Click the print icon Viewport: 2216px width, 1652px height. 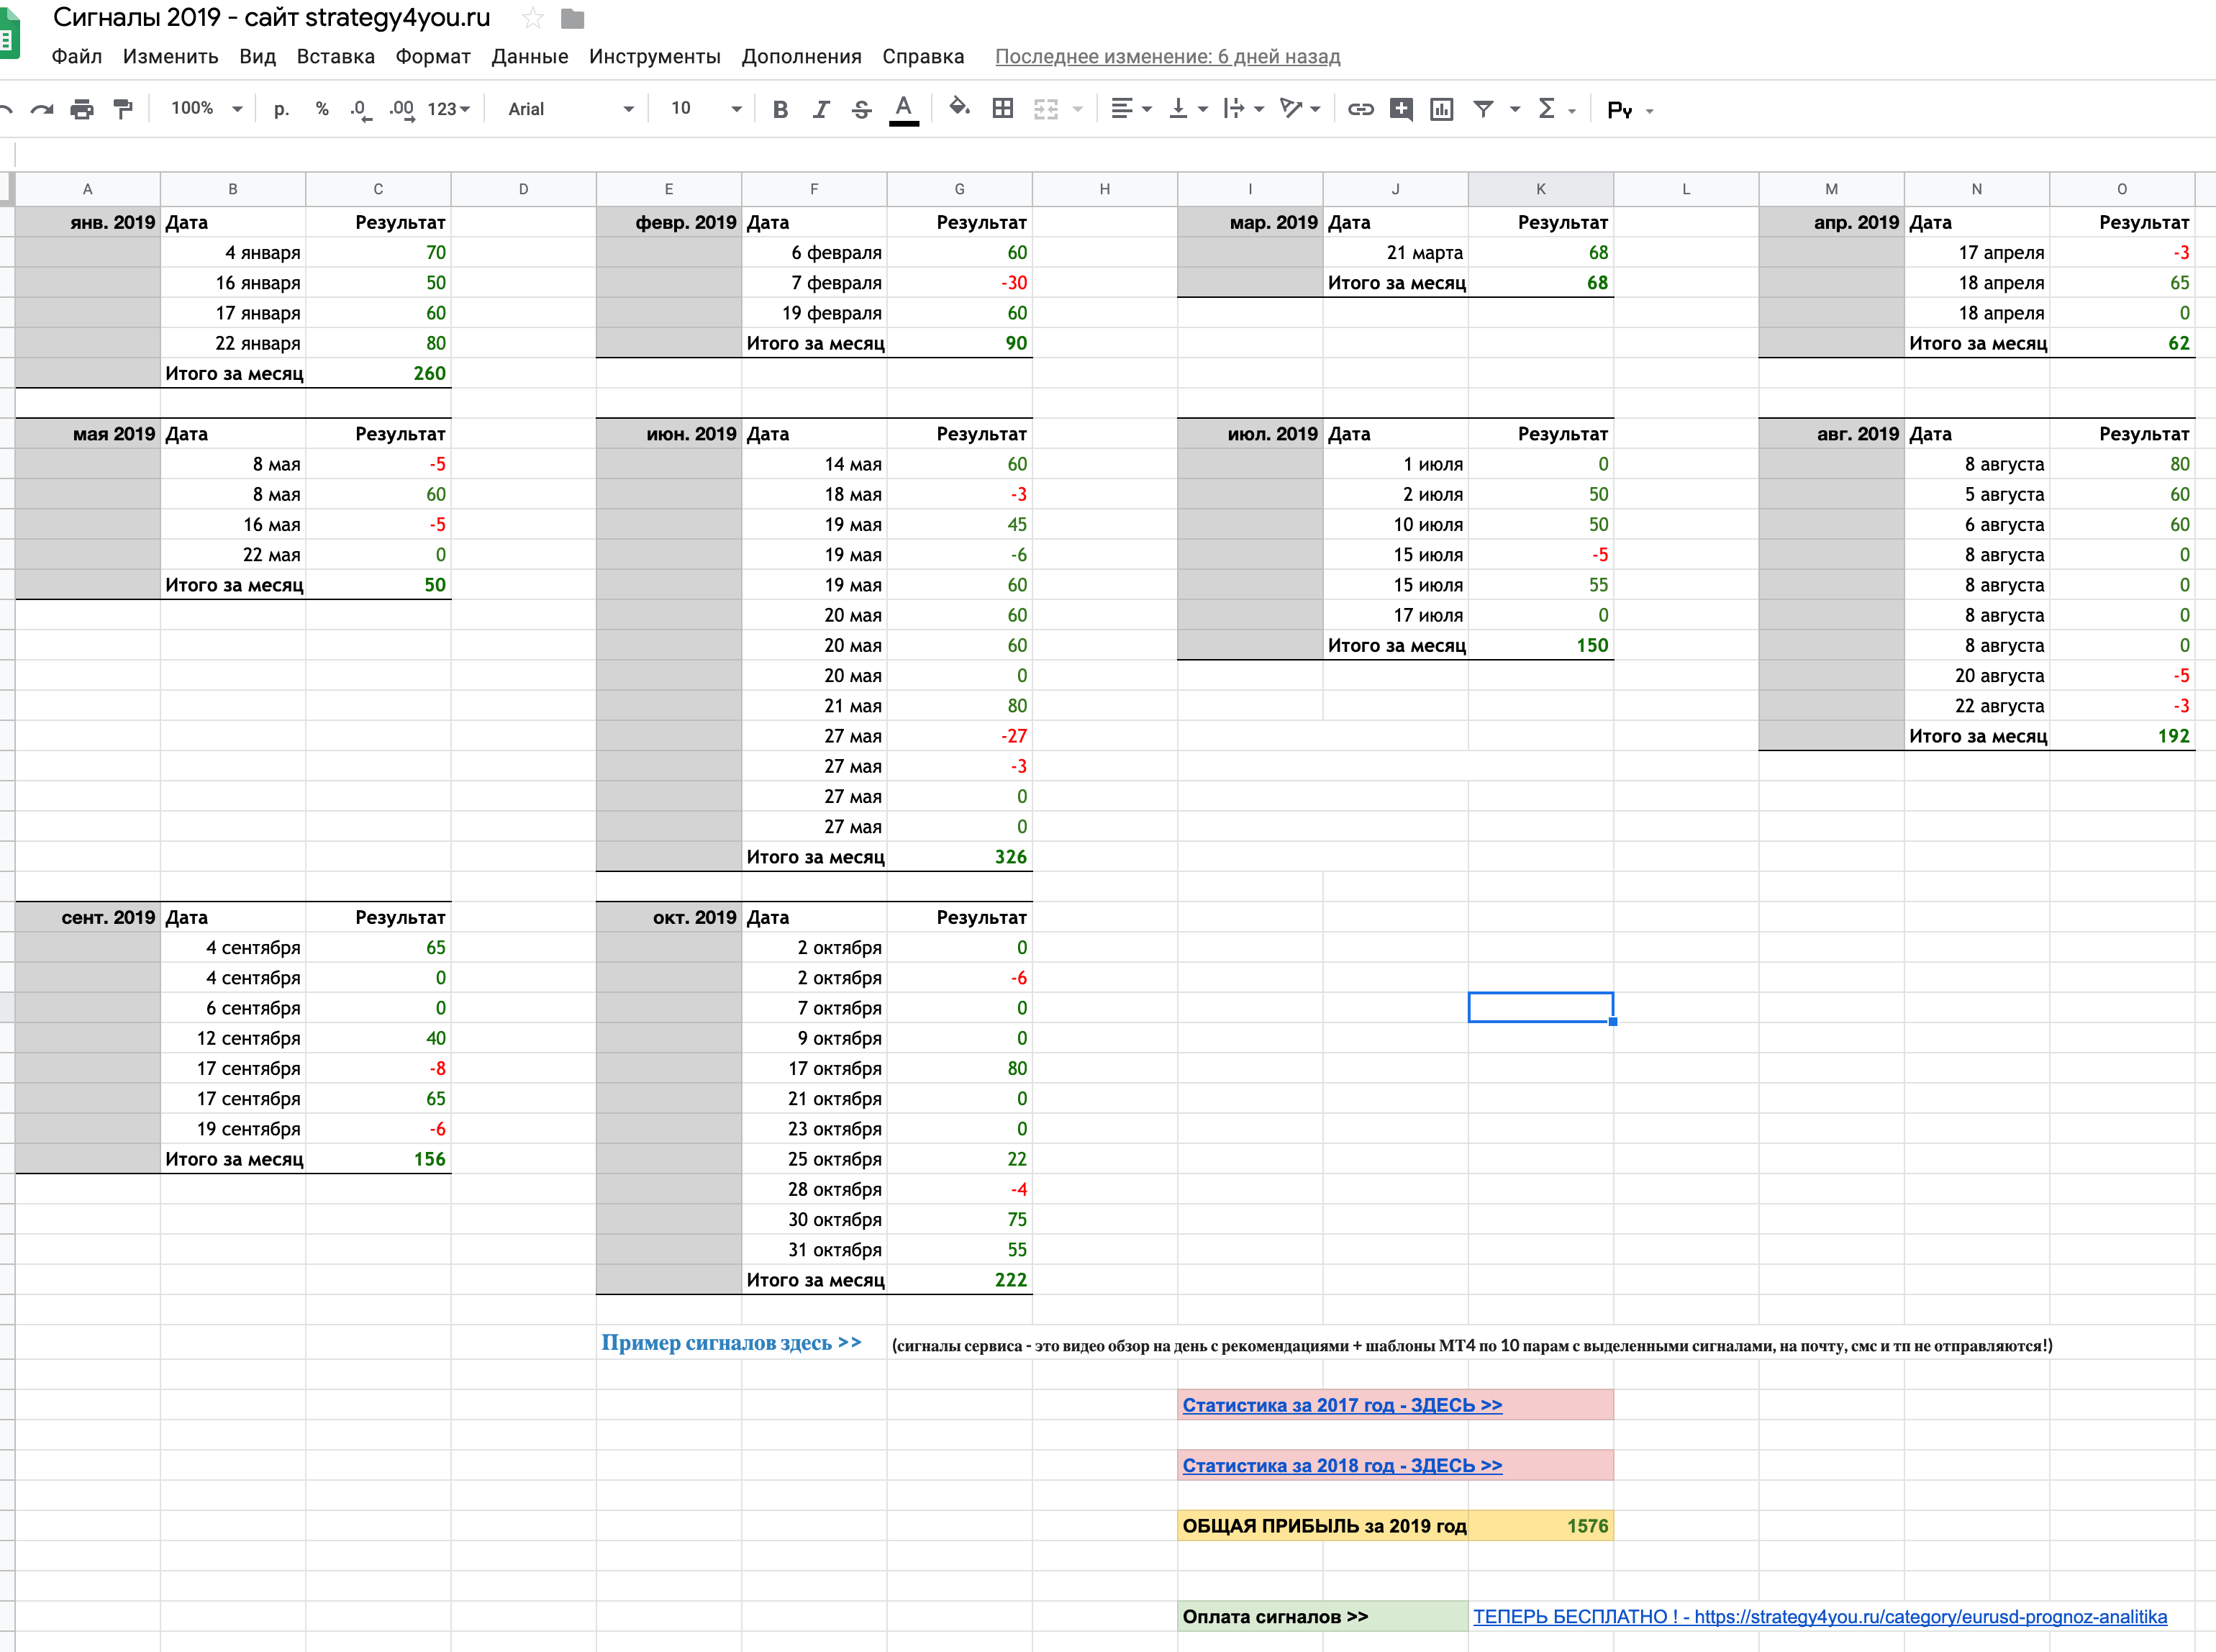[x=82, y=109]
